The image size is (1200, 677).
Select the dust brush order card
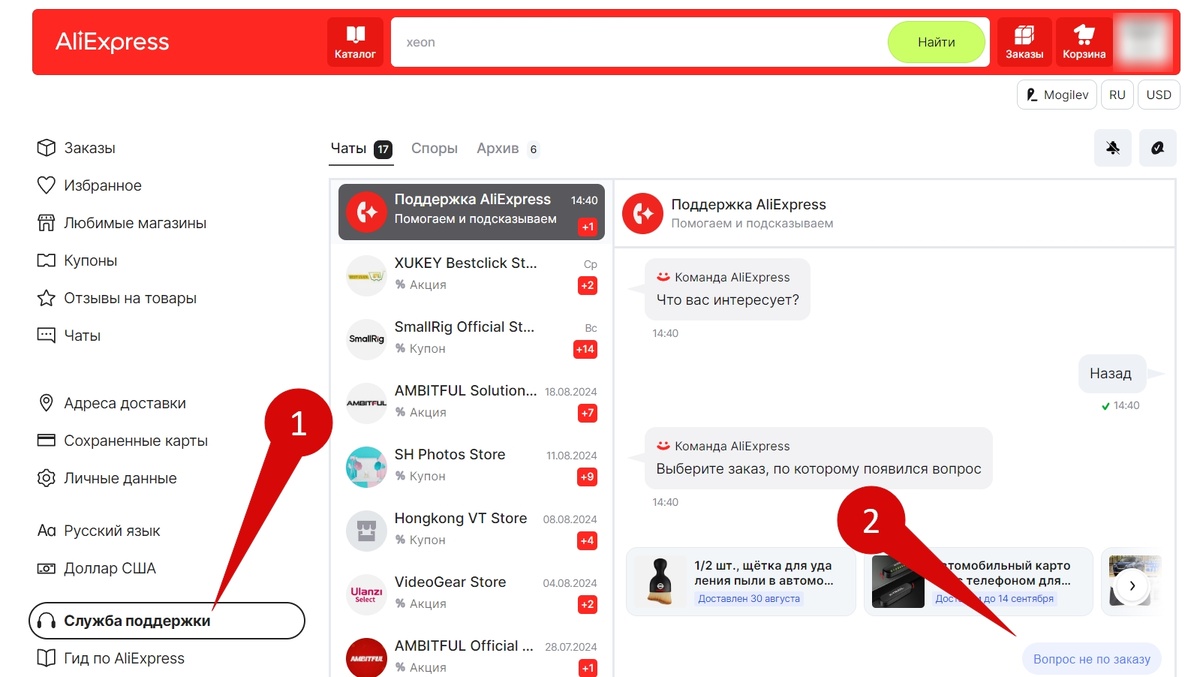741,581
